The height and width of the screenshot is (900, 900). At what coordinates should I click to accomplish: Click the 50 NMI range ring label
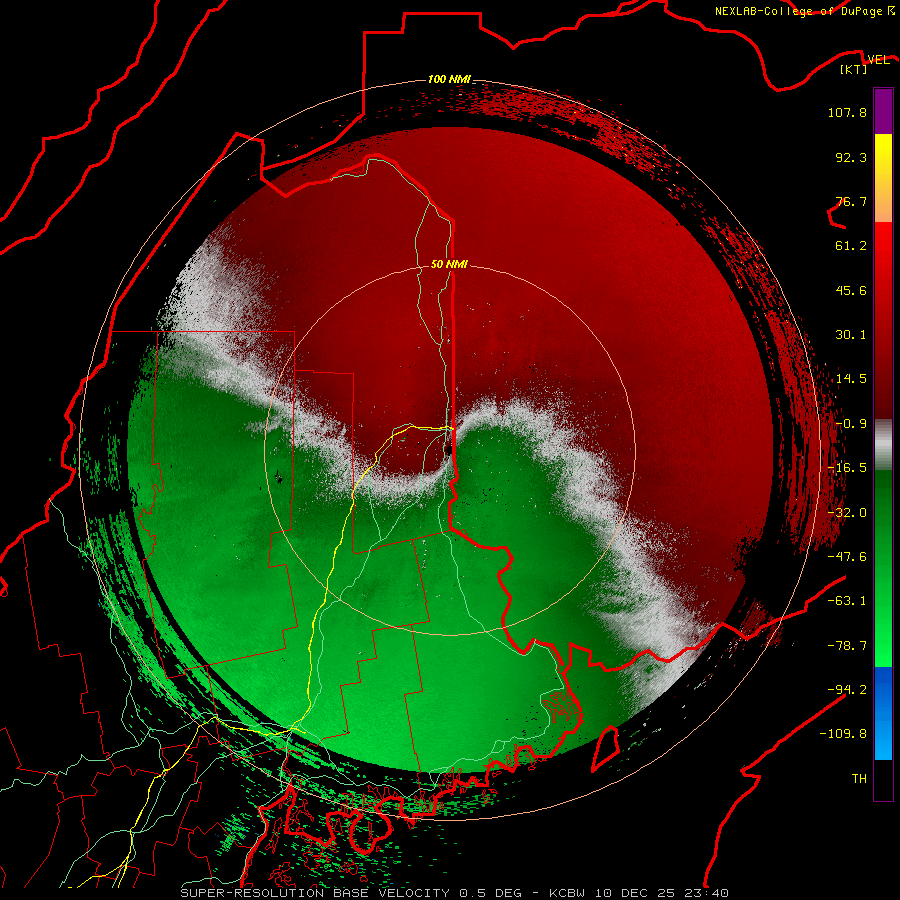point(449,265)
